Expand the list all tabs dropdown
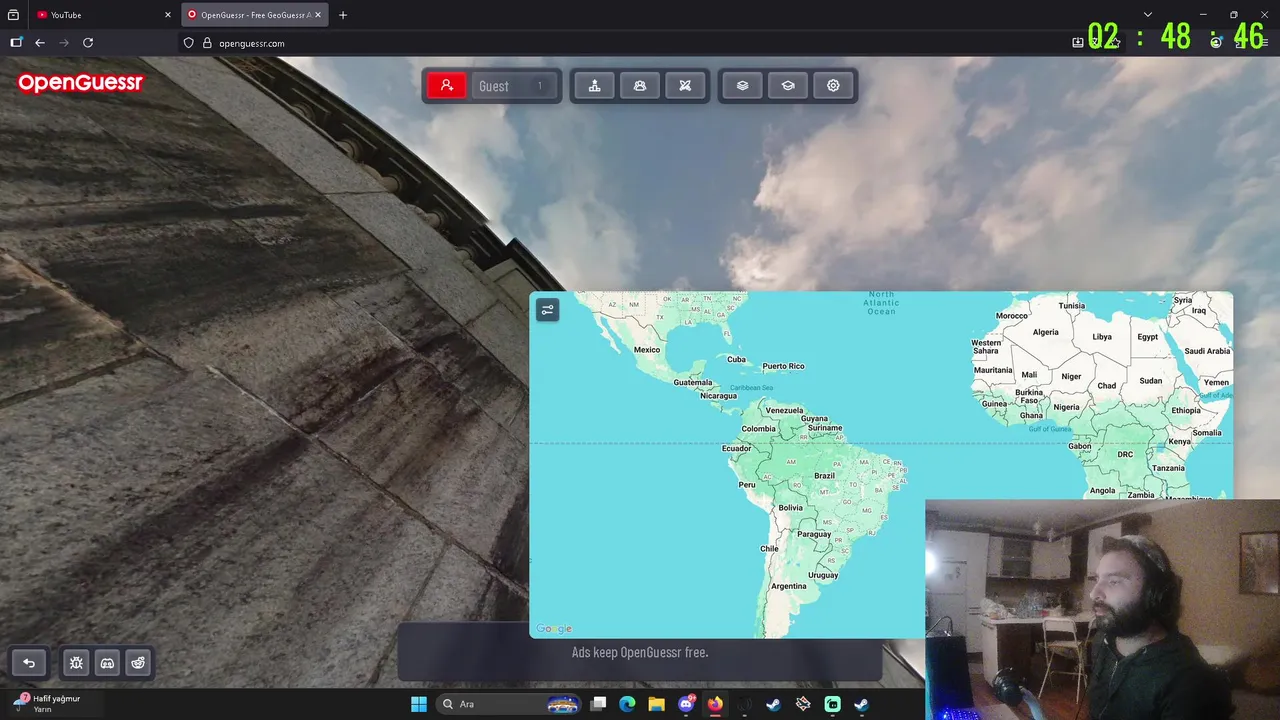Viewport: 1280px width, 720px height. [x=1148, y=15]
